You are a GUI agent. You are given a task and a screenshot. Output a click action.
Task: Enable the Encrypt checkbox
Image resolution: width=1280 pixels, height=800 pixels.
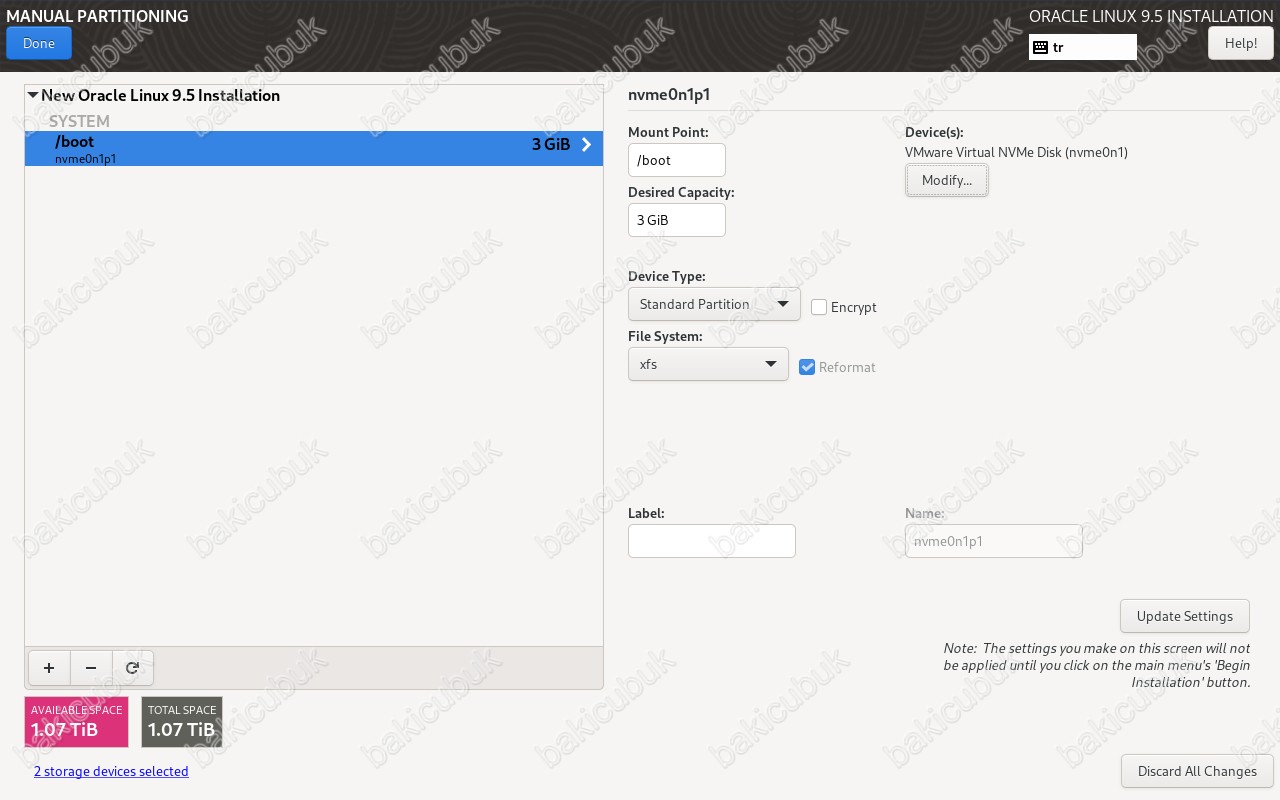(x=819, y=307)
